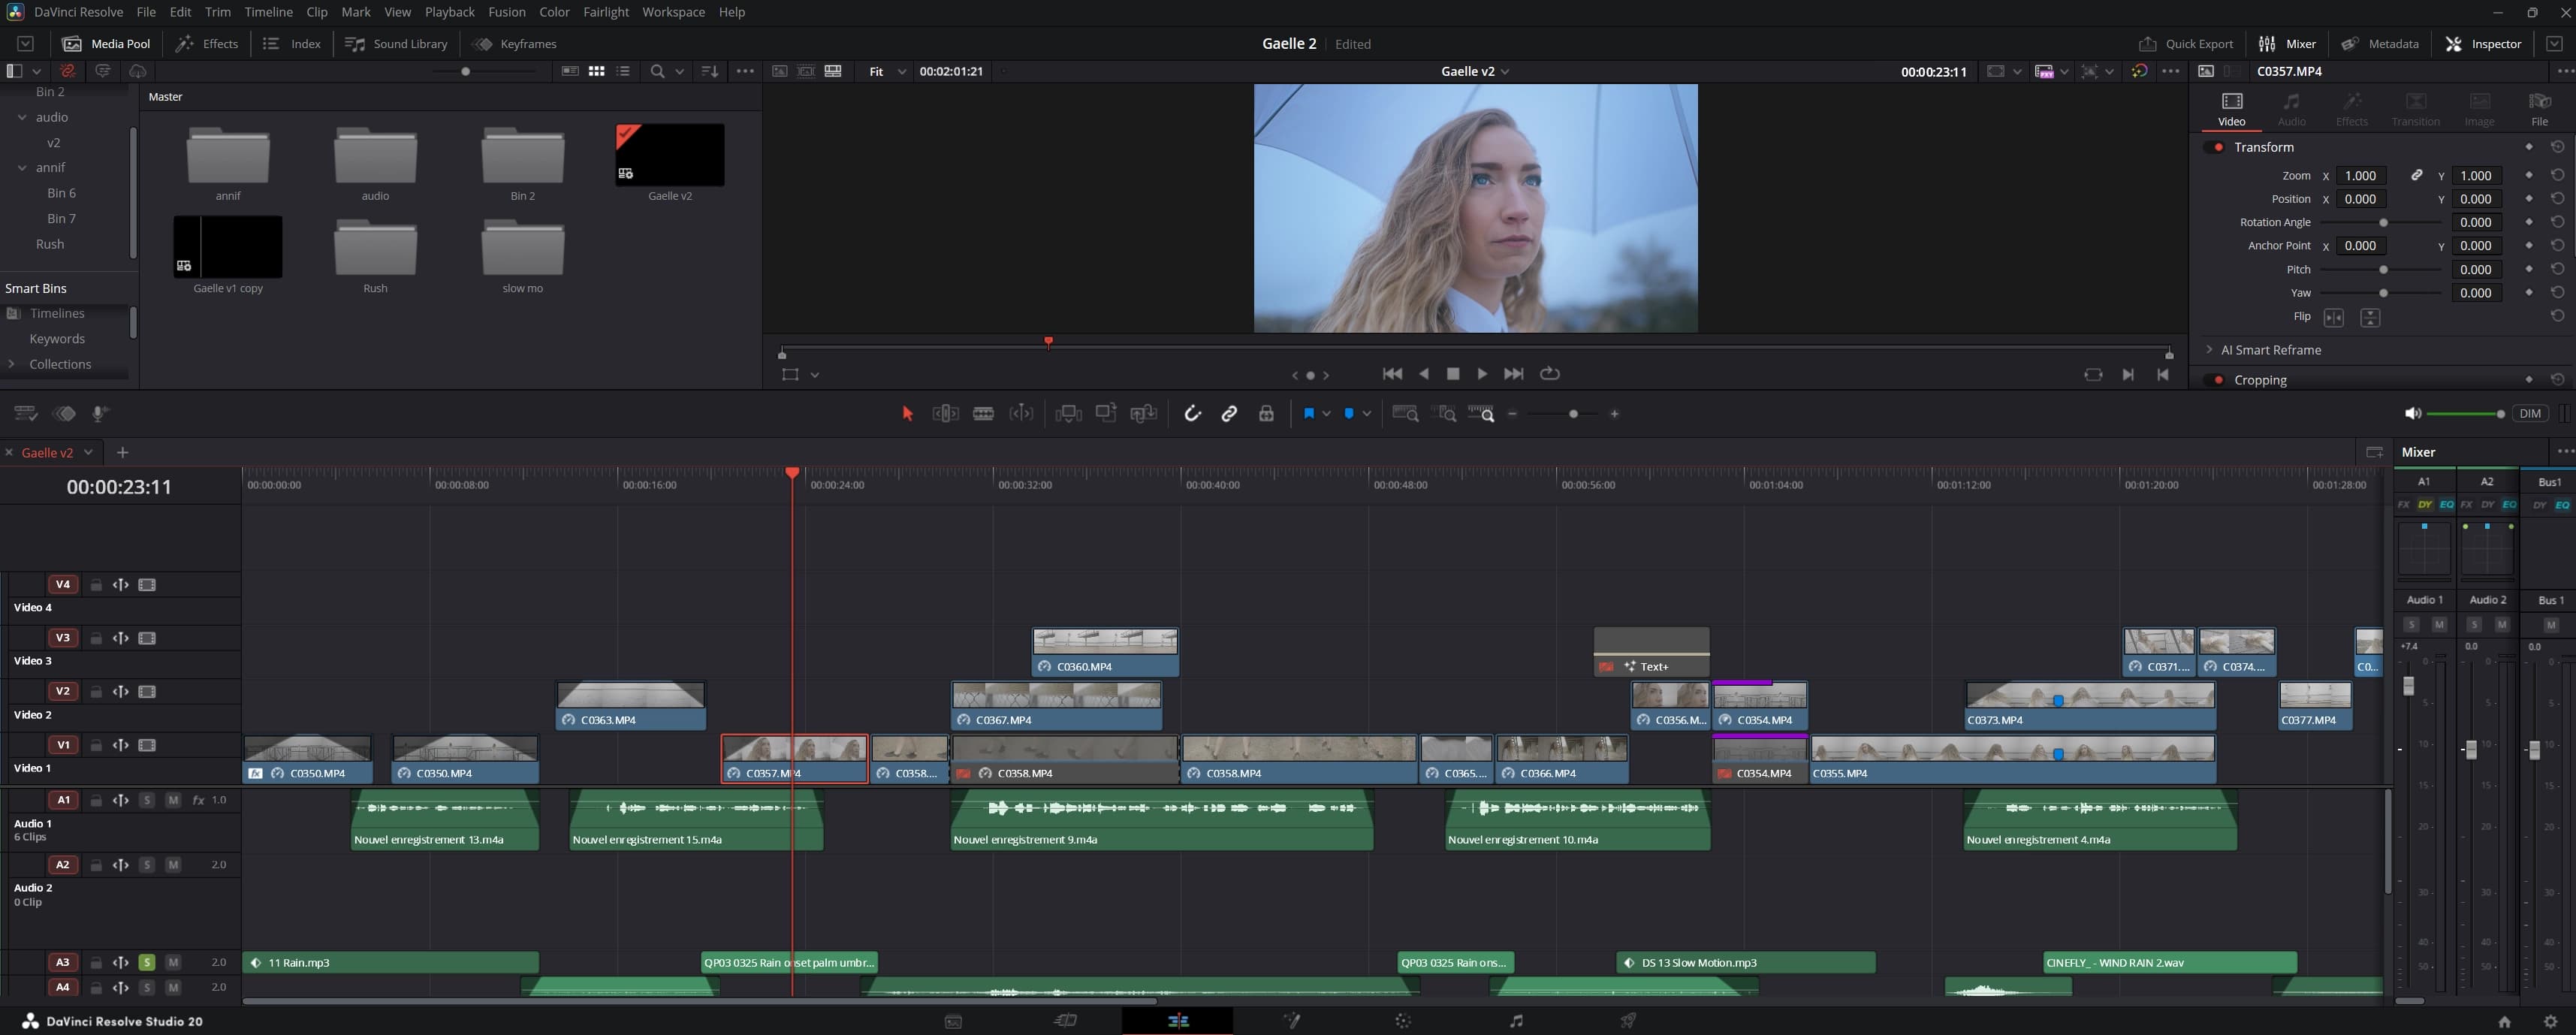The width and height of the screenshot is (2576, 1035).
Task: Select the Blade edit mode tool
Action: click(x=983, y=413)
